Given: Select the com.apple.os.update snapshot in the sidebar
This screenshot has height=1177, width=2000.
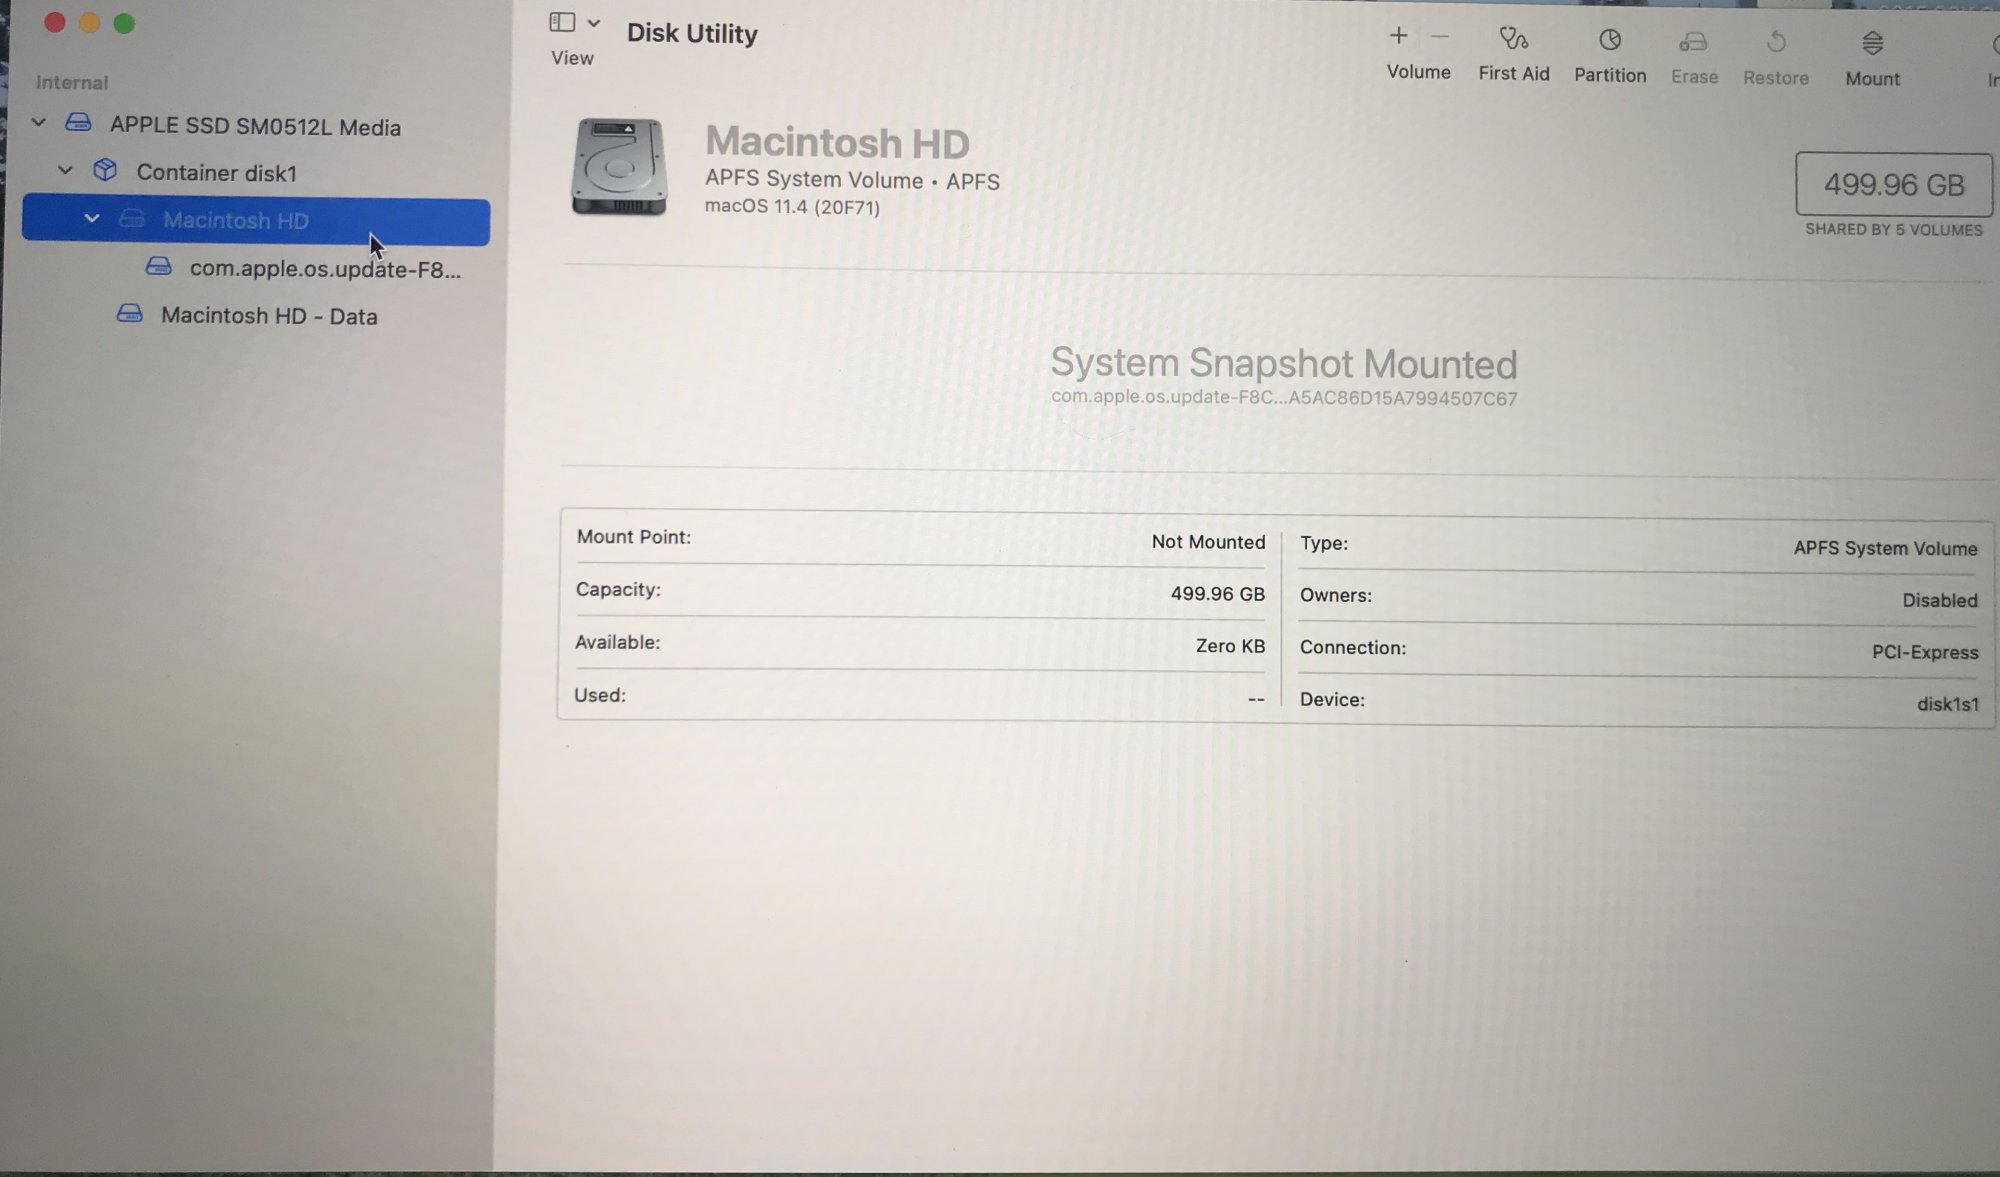Looking at the screenshot, I should pos(324,269).
